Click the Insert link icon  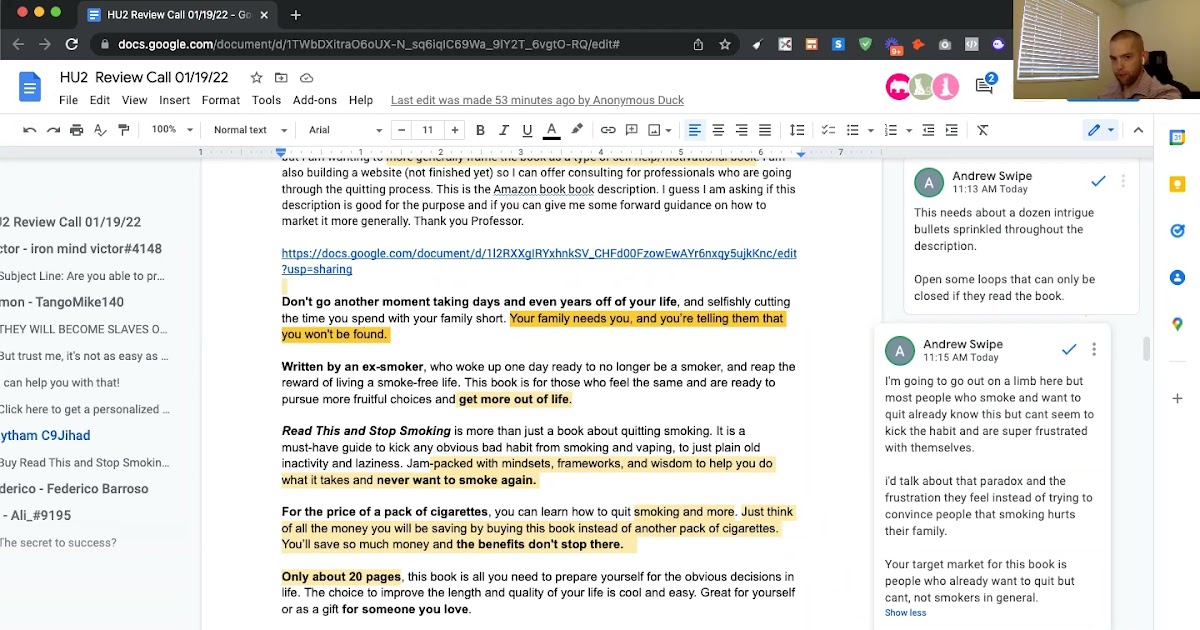[608, 130]
